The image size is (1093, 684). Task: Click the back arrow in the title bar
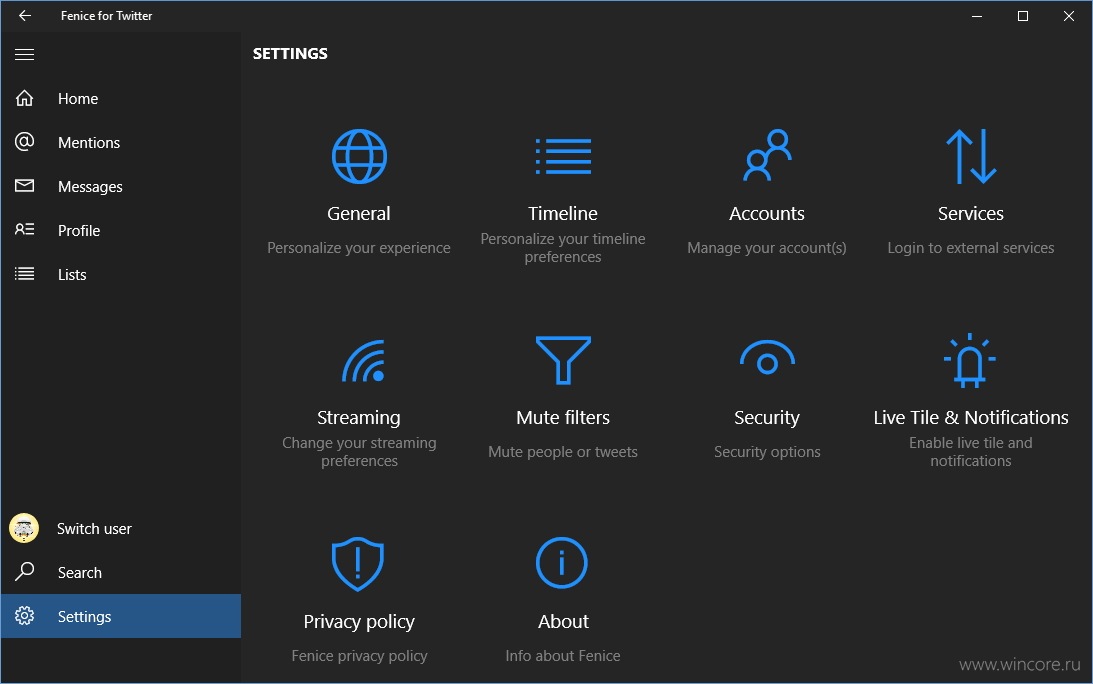[x=25, y=15]
